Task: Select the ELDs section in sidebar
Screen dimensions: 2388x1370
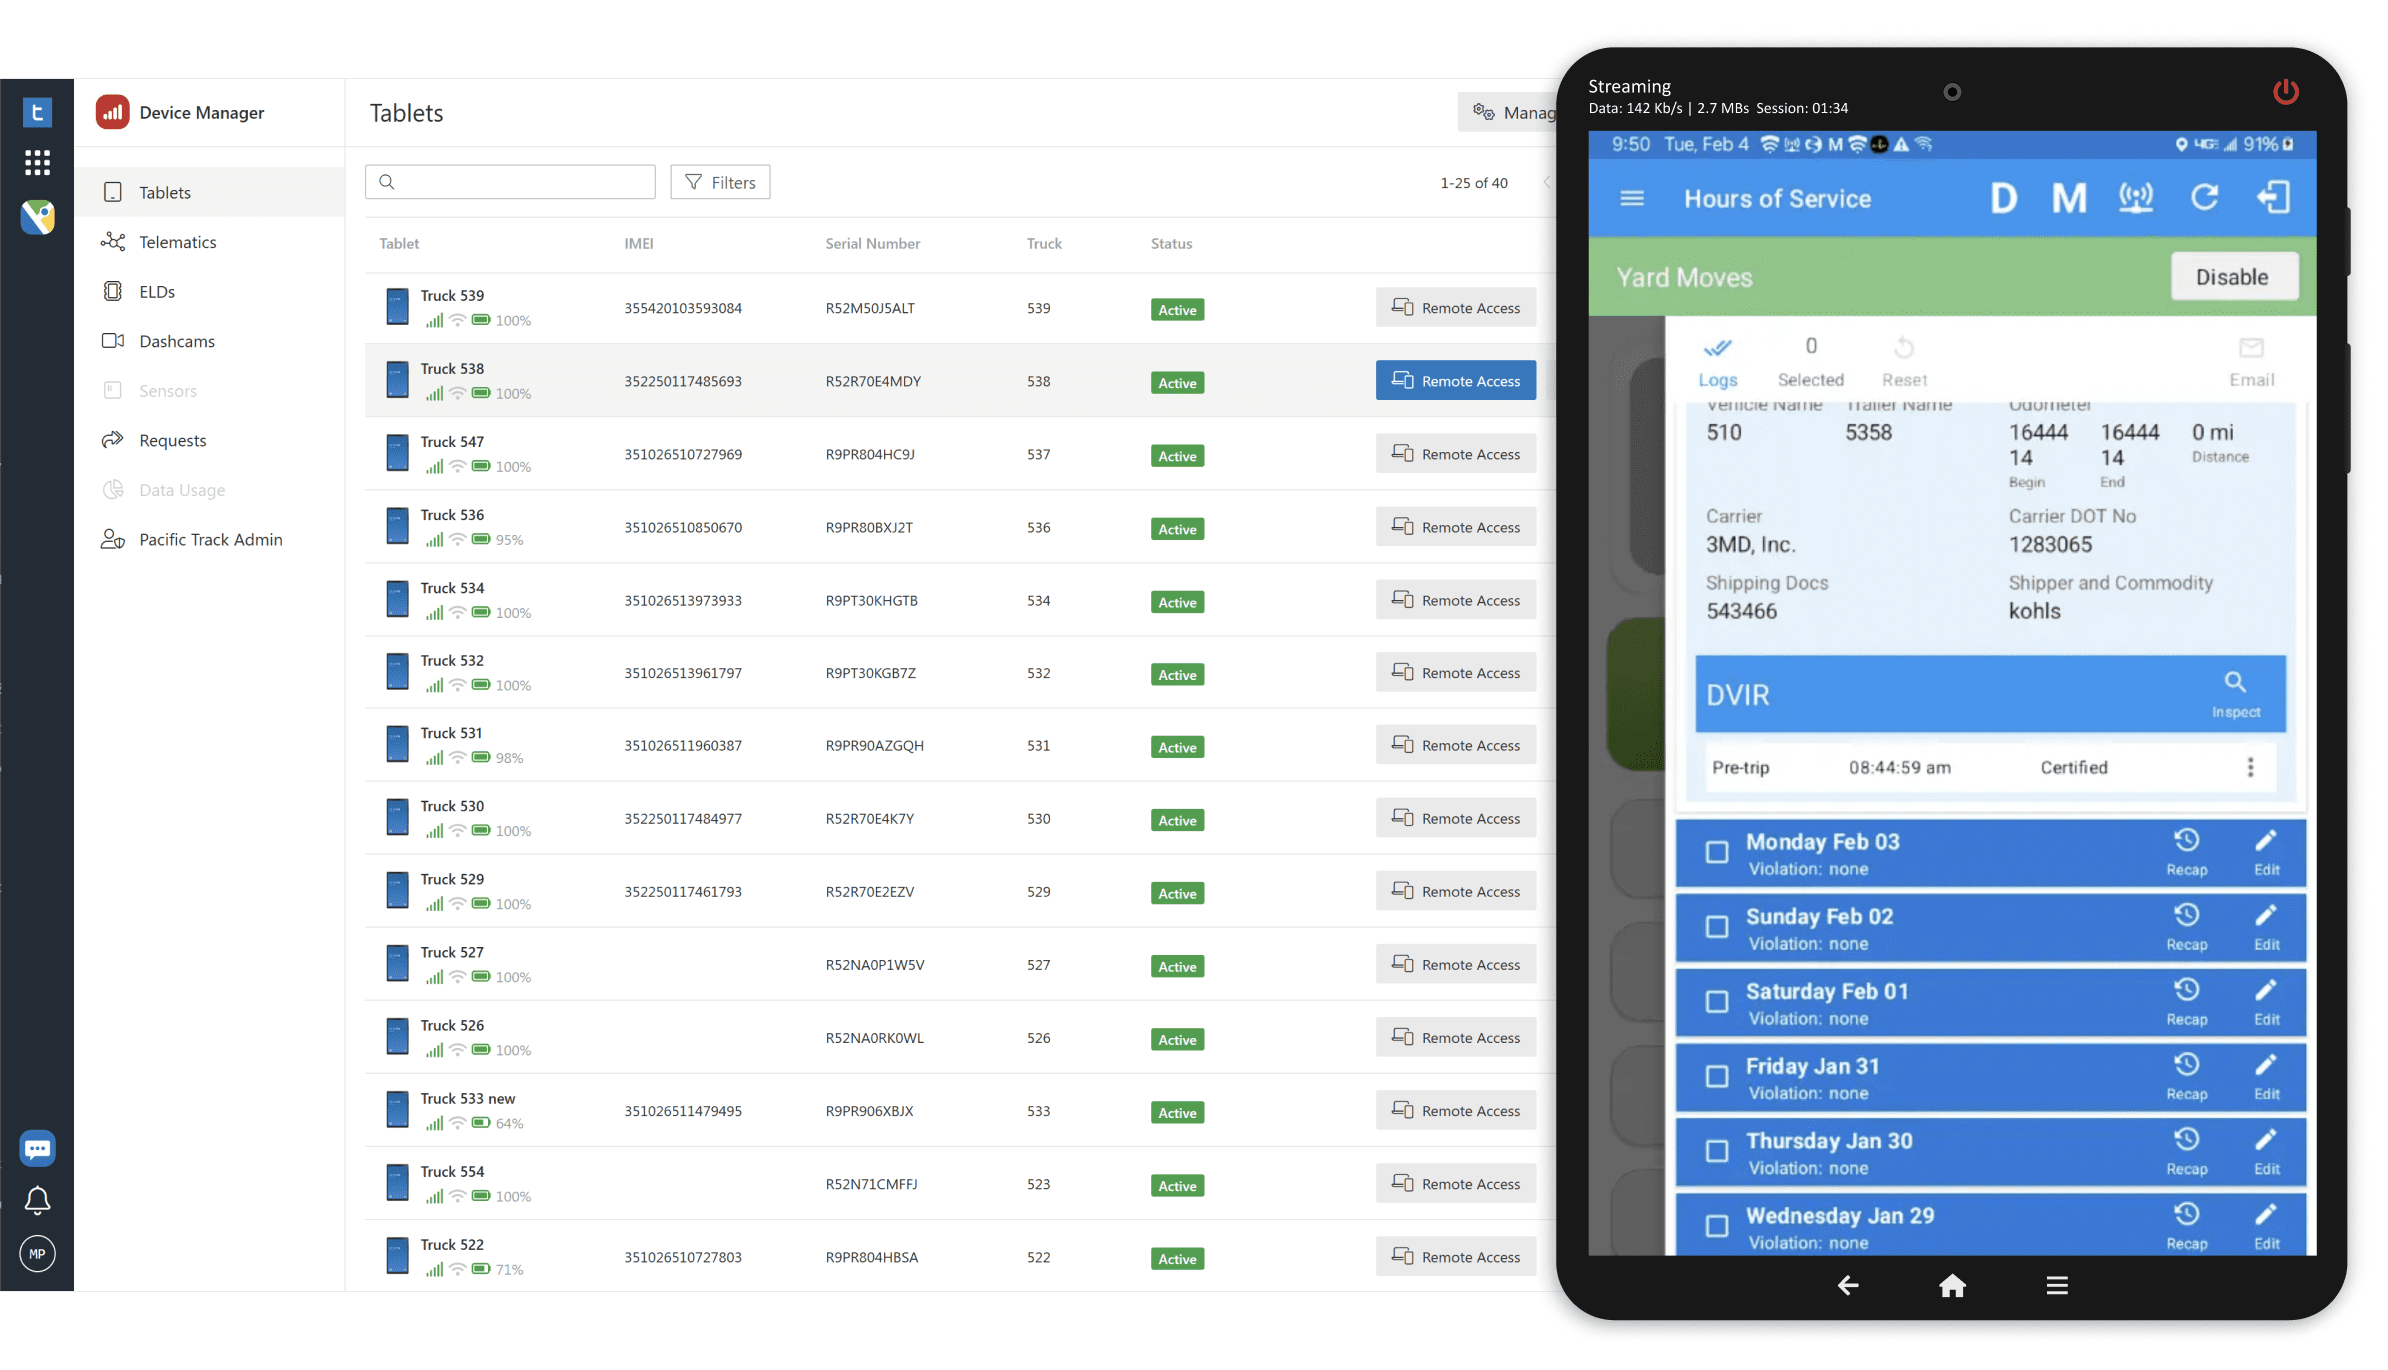Action: pos(156,290)
